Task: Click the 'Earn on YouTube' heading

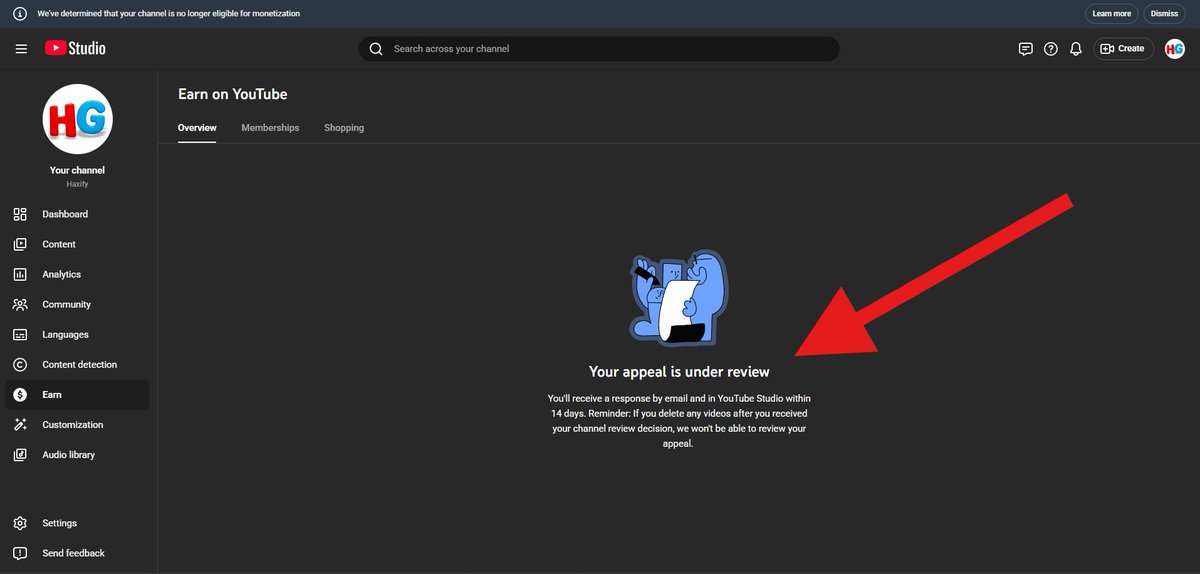Action: [x=233, y=94]
